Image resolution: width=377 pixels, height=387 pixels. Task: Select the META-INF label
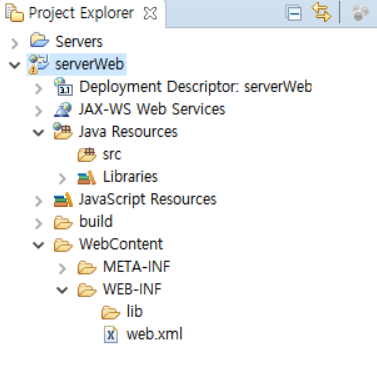[x=137, y=267]
